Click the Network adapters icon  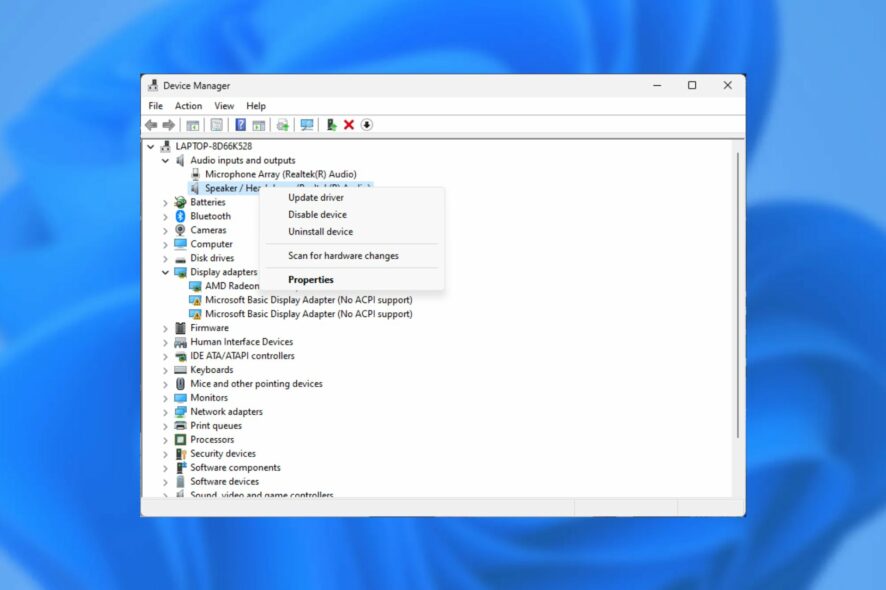tap(180, 411)
